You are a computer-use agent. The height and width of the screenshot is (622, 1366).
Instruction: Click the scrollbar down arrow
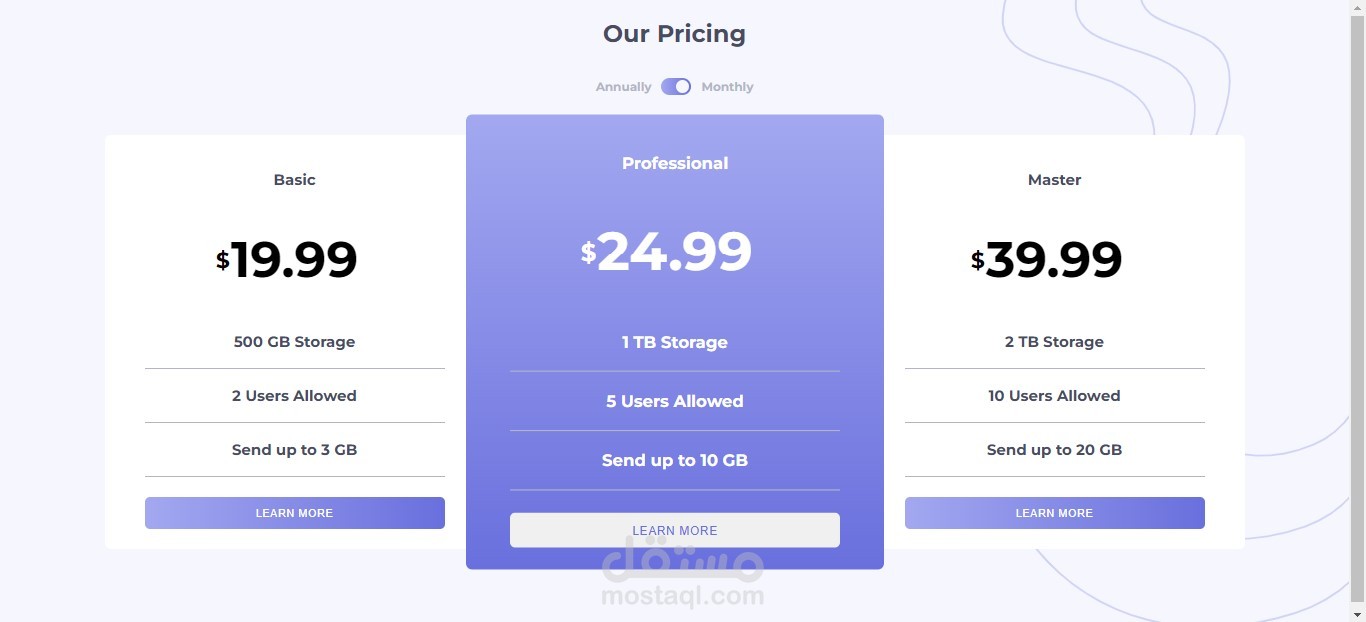point(1357,614)
